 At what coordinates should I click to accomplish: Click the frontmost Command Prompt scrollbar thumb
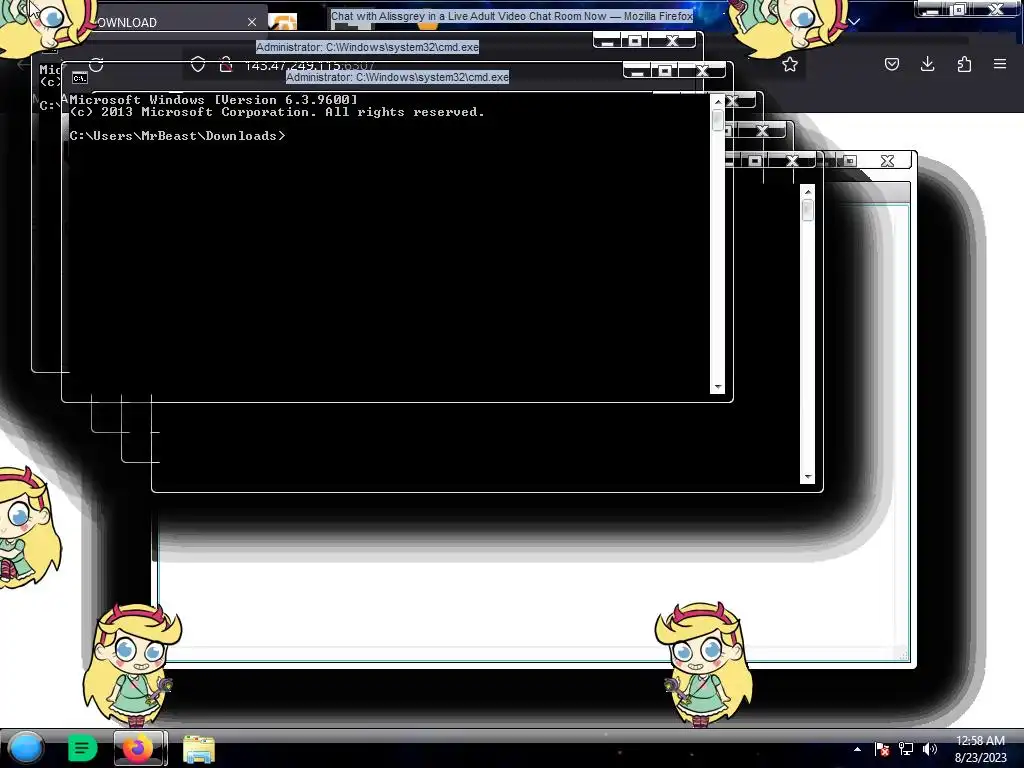pos(718,120)
